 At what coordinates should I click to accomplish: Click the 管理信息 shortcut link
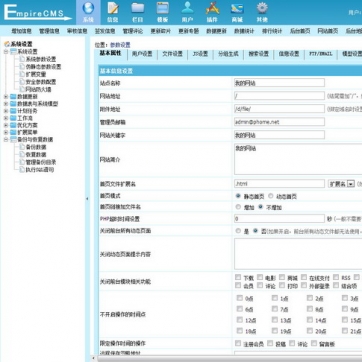pyautogui.click(x=49, y=31)
